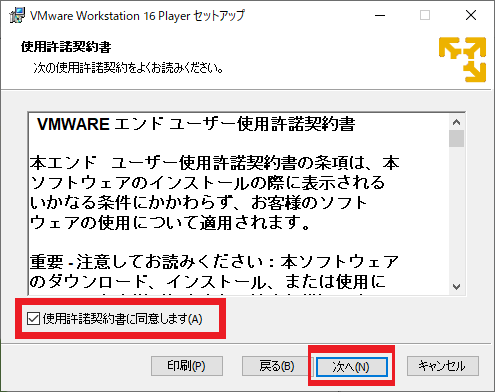Minimize the setup window
Image resolution: width=495 pixels, height=392 pixels.
pos(380,15)
